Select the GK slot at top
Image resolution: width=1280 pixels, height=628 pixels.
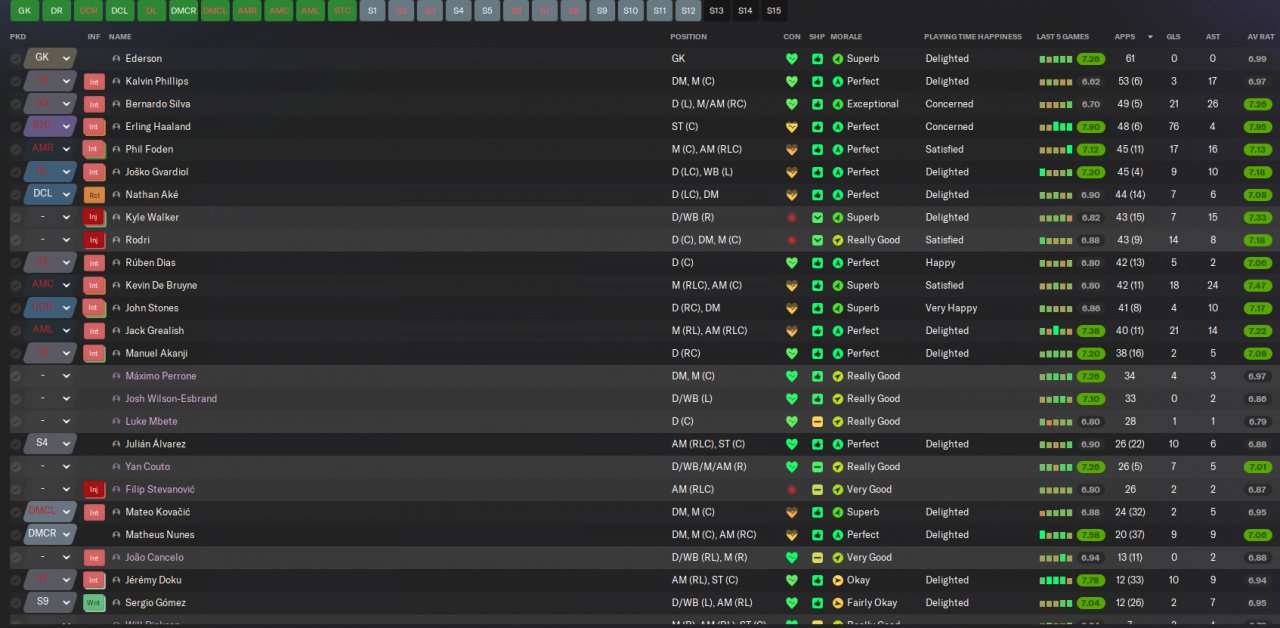click(x=25, y=11)
